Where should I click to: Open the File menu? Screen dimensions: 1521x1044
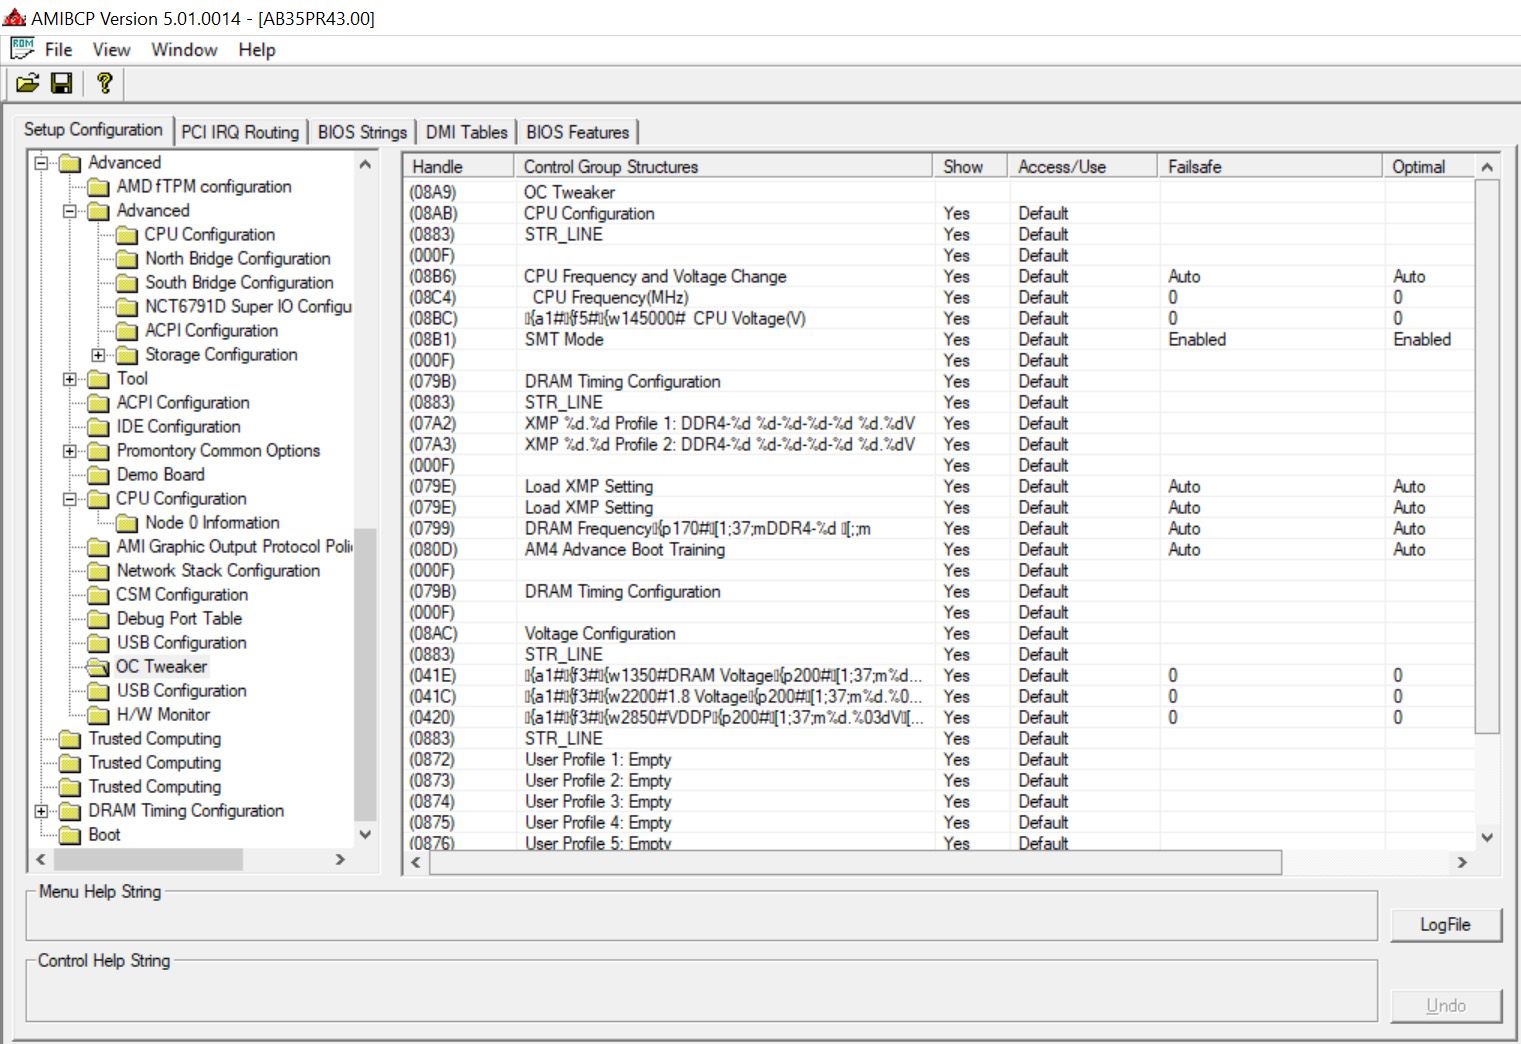click(x=58, y=50)
